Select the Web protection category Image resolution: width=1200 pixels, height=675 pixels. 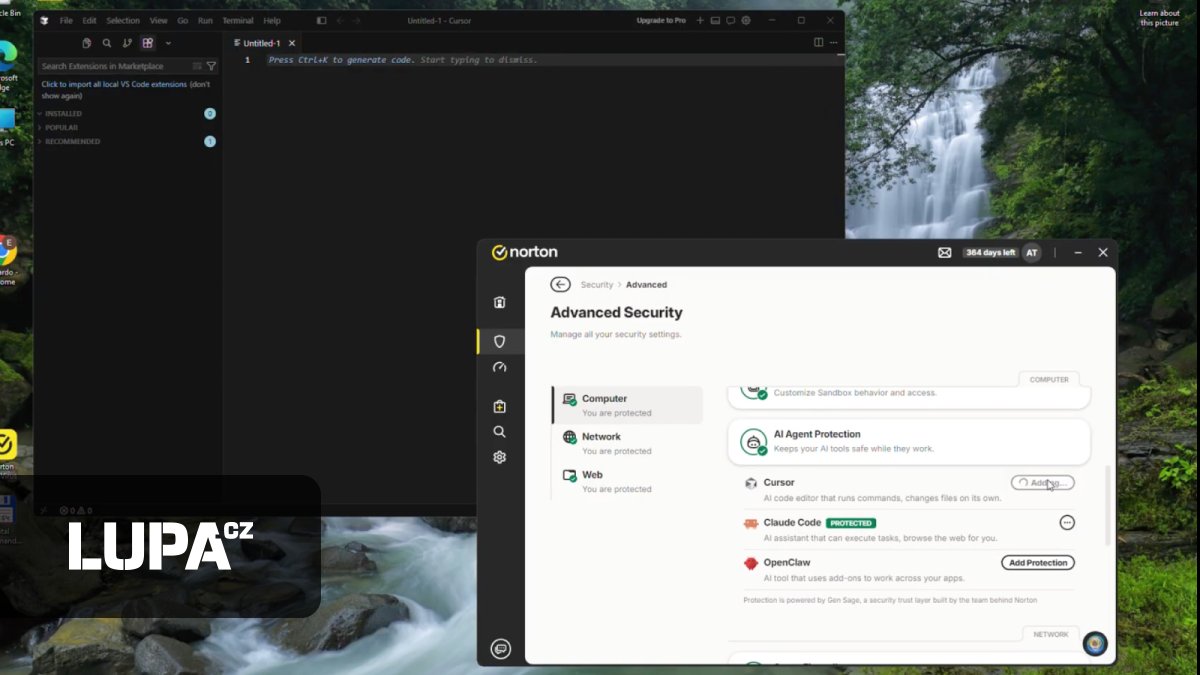tap(628, 481)
